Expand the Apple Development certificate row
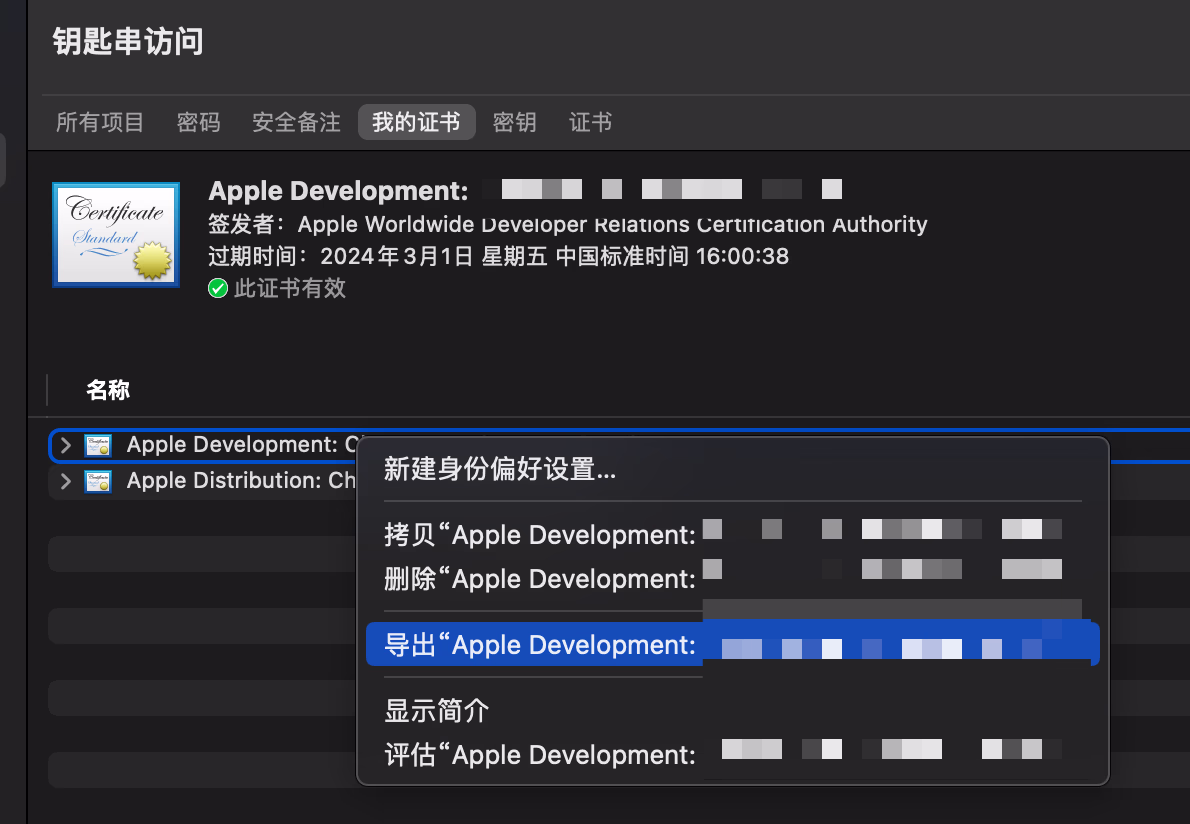 tap(66, 445)
